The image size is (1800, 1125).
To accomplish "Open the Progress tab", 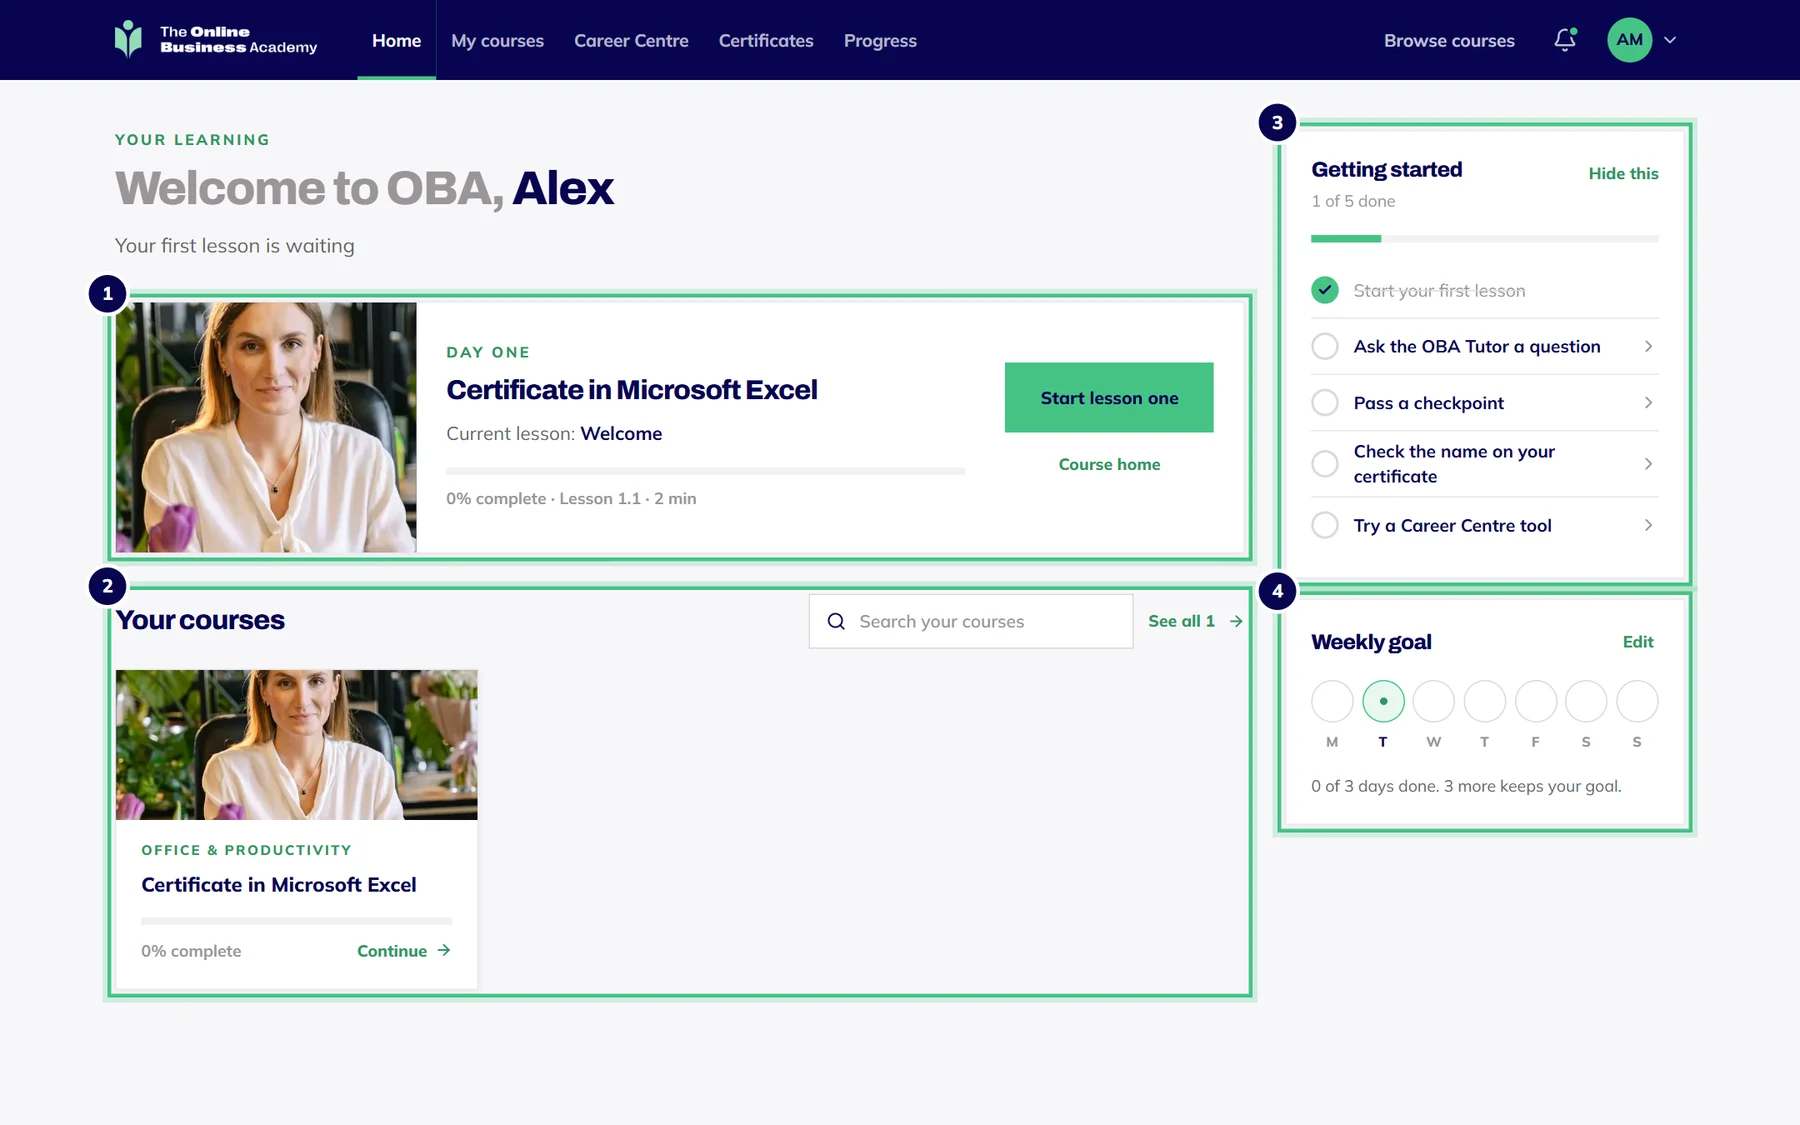I will point(880,40).
